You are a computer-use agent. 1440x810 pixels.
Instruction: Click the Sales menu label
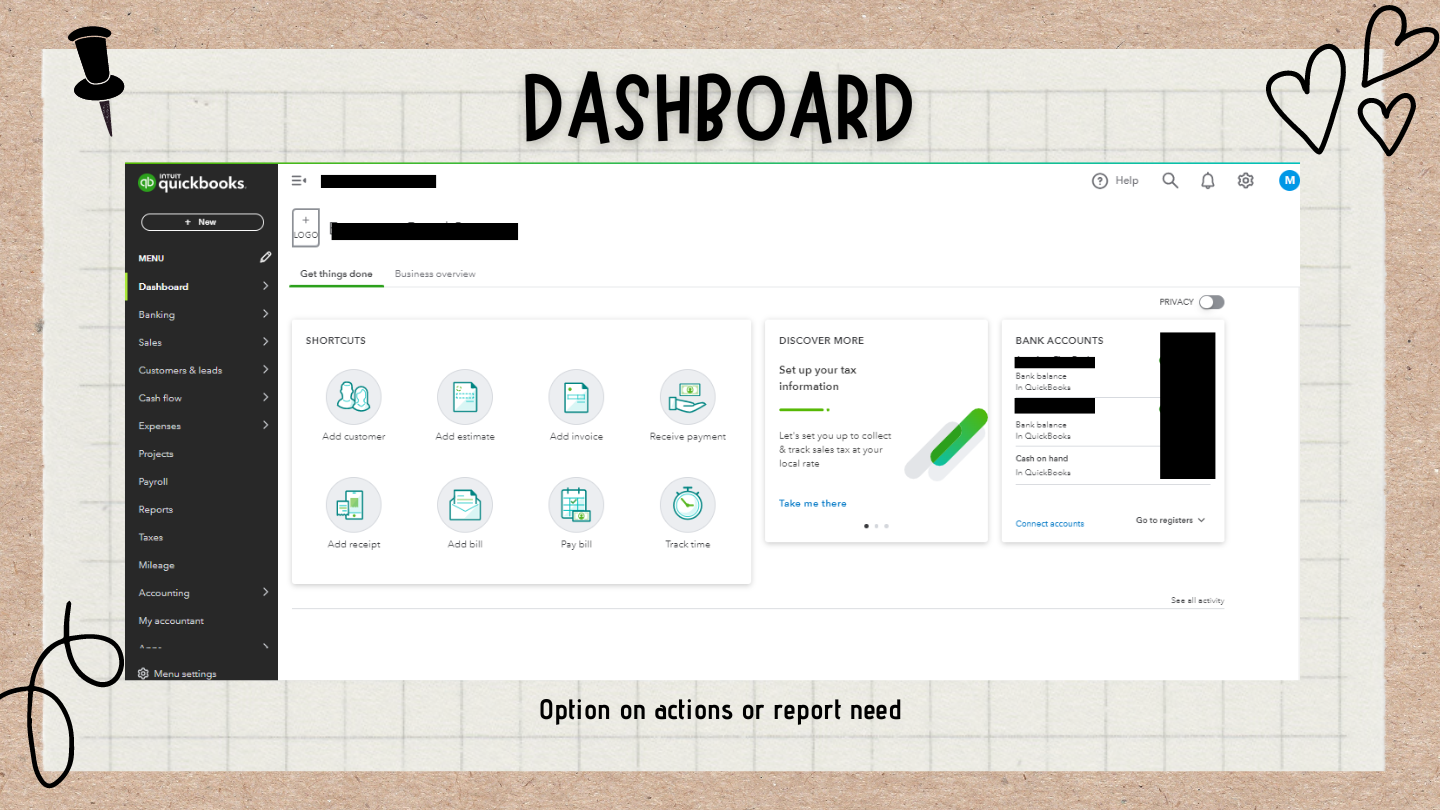pos(150,343)
